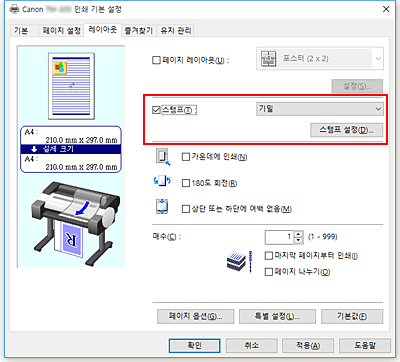
Task: Switch to the 페이지 설정 tab
Action: pyautogui.click(x=62, y=31)
